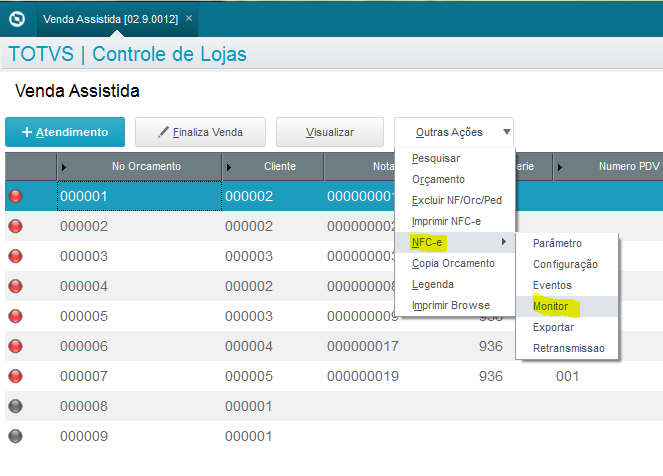Click red status icon of orçamento 000006
The width and height of the screenshot is (663, 476).
pyautogui.click(x=16, y=346)
